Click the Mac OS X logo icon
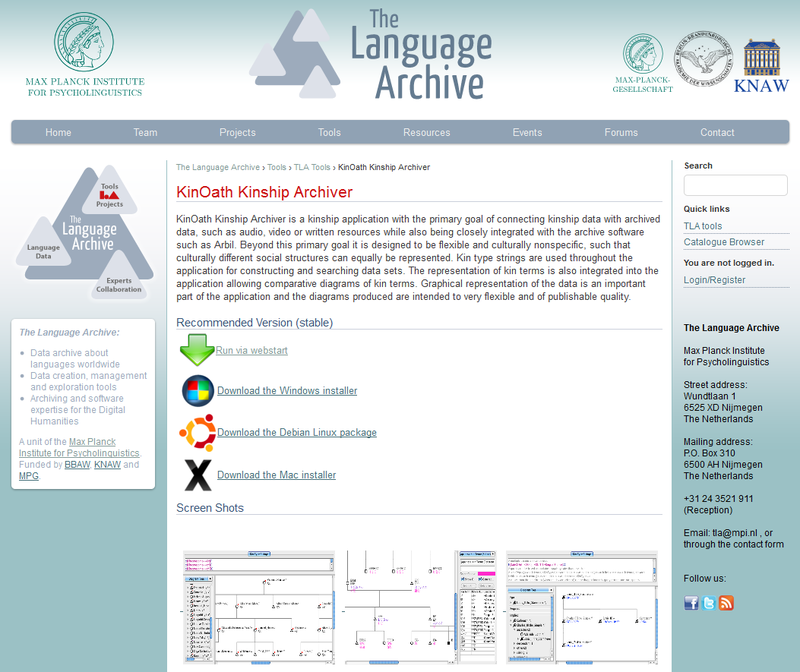 click(x=198, y=475)
